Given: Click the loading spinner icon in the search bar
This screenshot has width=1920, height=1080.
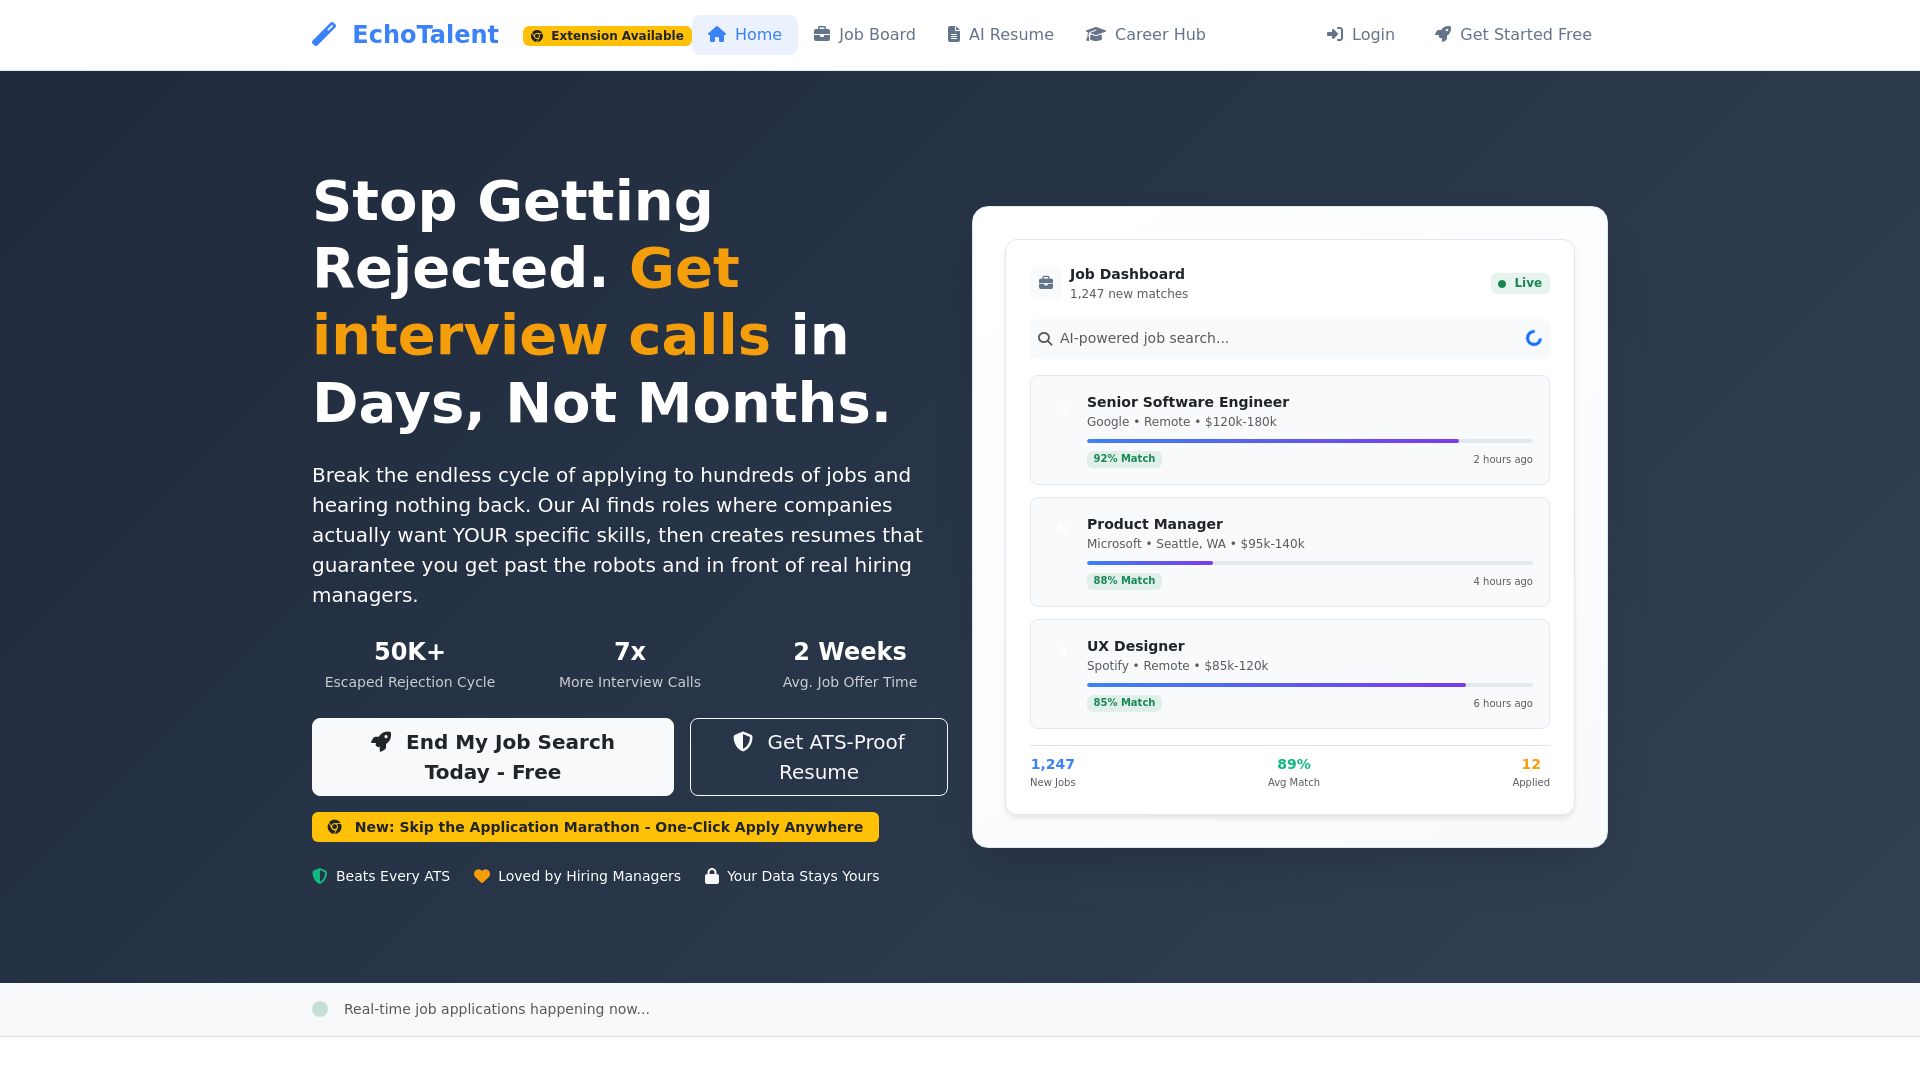Looking at the screenshot, I should 1533,338.
